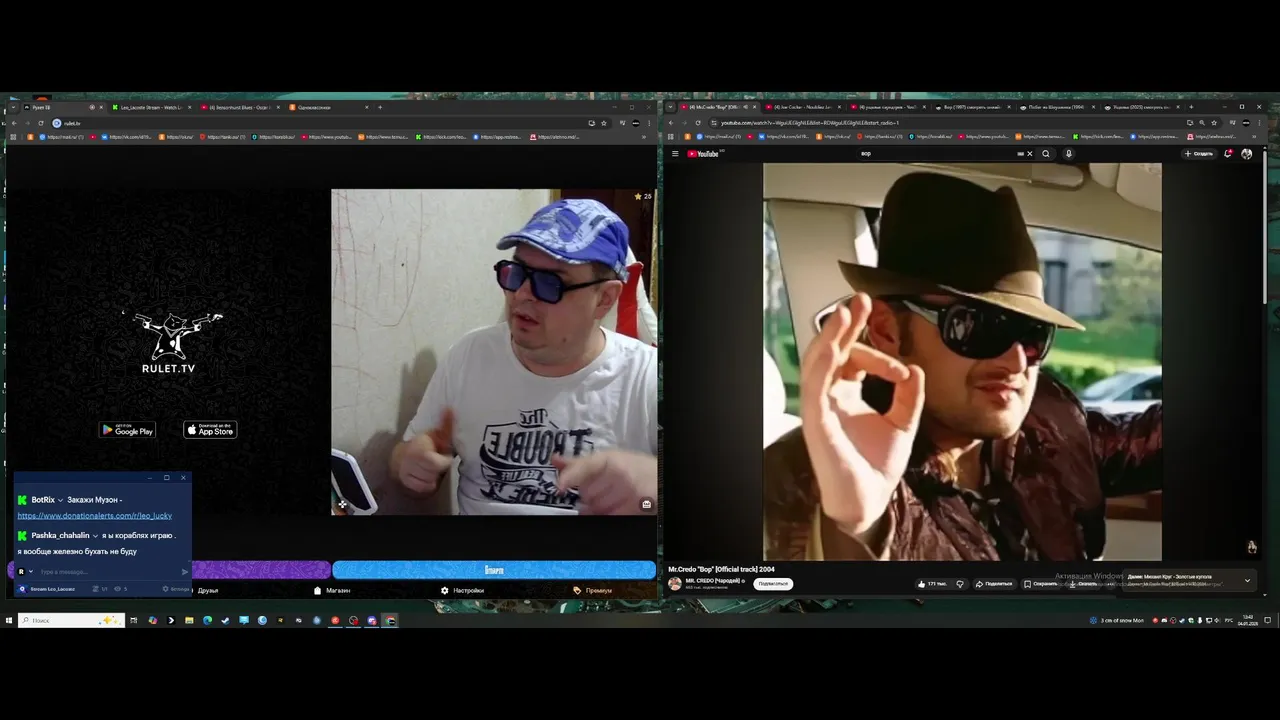
Task: Expand the playlist panel chevron
Action: pos(1247,580)
